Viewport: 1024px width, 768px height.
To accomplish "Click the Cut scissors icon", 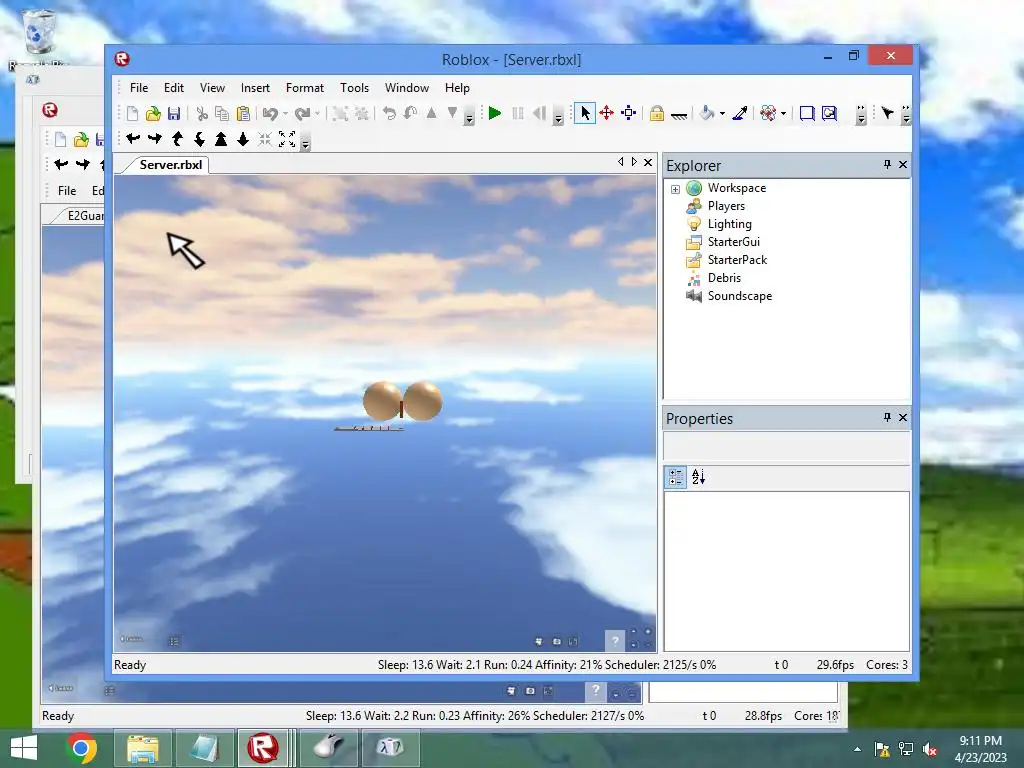I will pyautogui.click(x=202, y=114).
